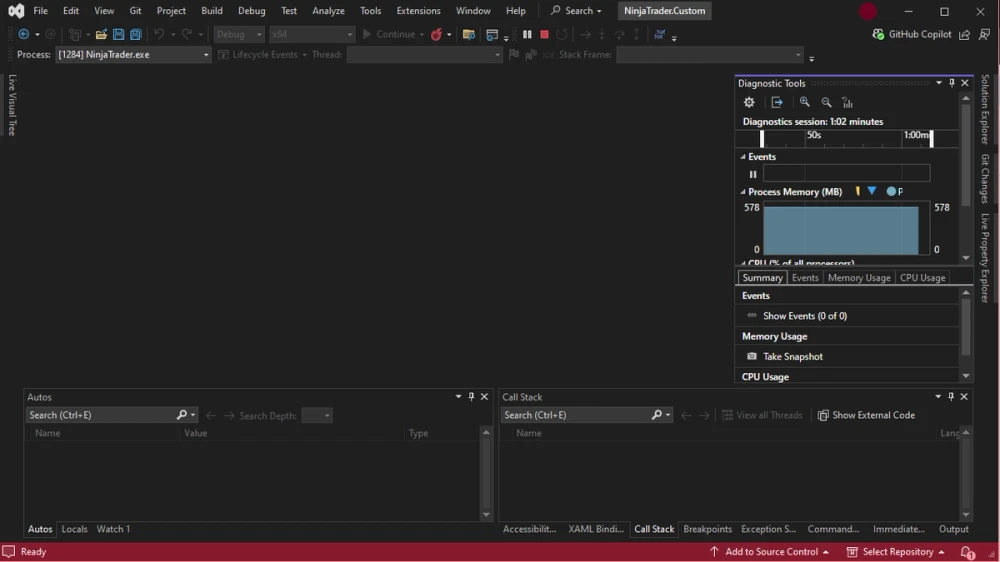Click the 1:00min timeline selection handle

931,138
